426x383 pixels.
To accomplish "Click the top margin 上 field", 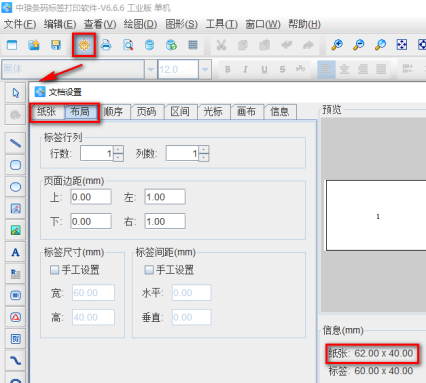I will [91, 197].
